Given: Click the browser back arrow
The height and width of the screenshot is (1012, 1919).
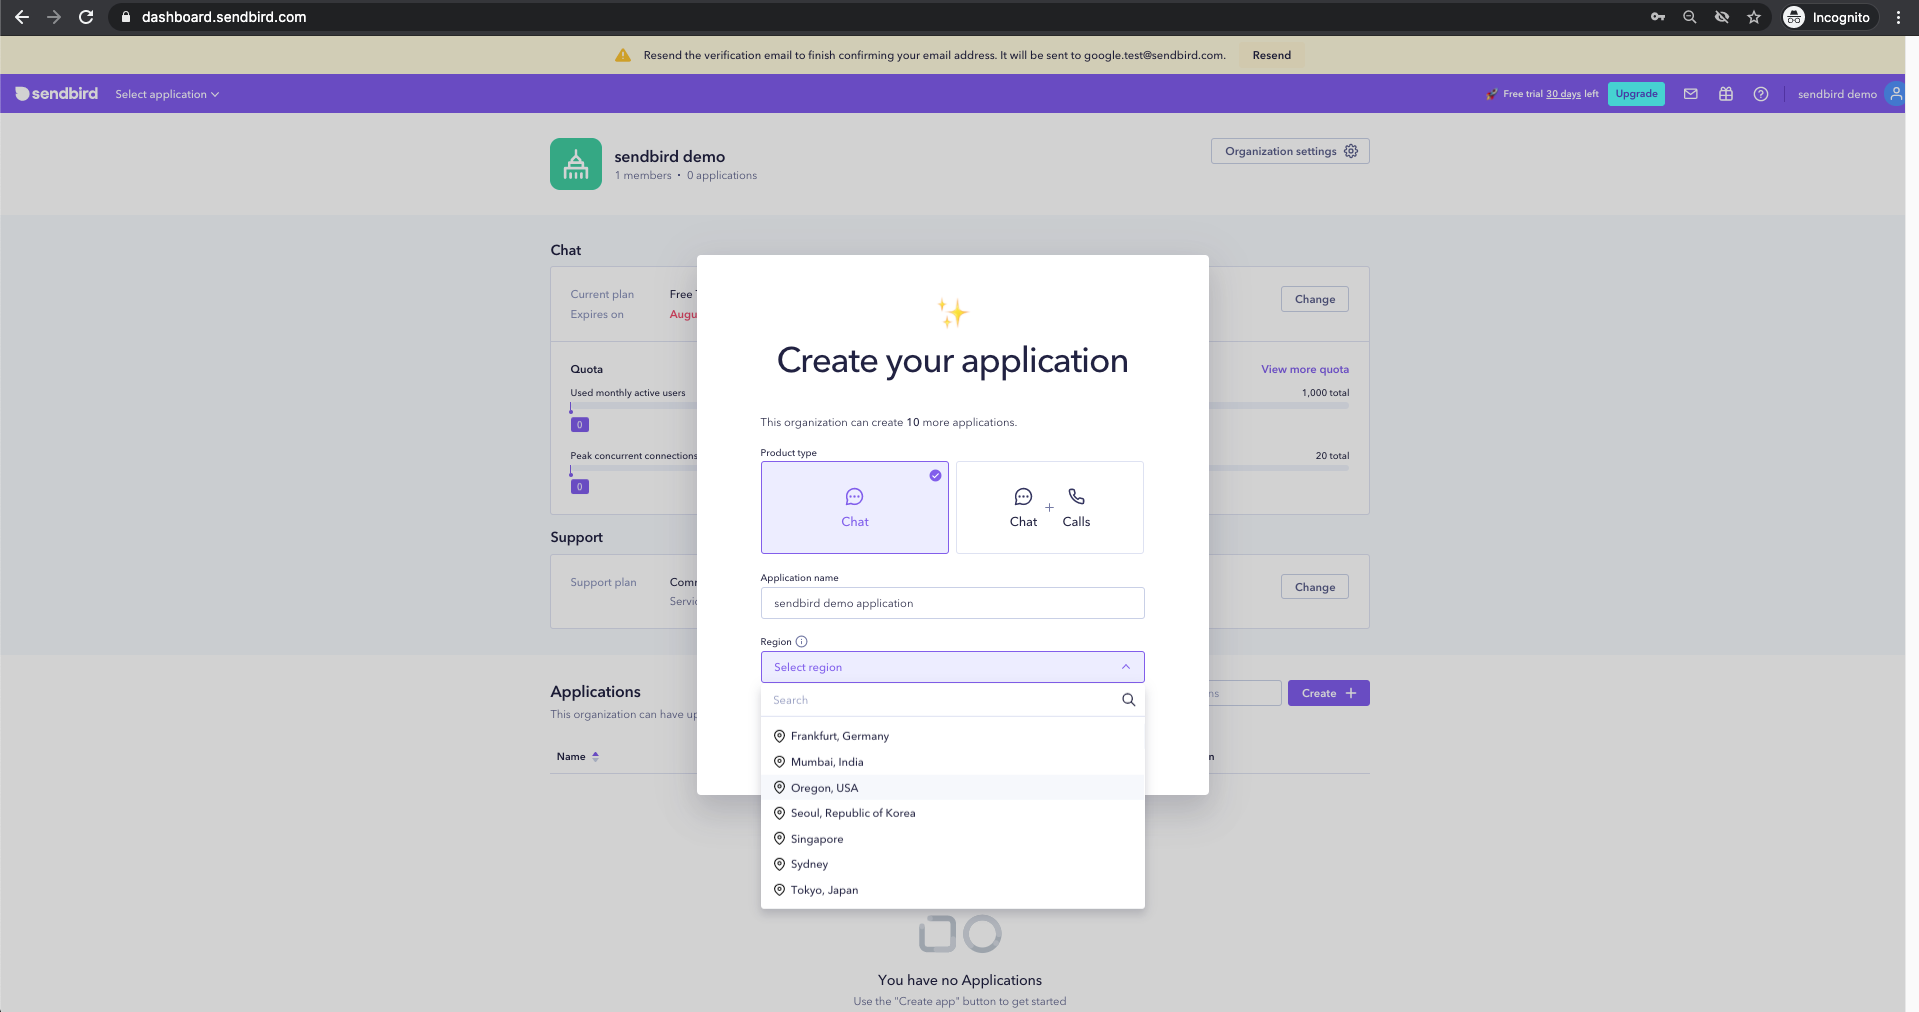Looking at the screenshot, I should pyautogui.click(x=22, y=17).
